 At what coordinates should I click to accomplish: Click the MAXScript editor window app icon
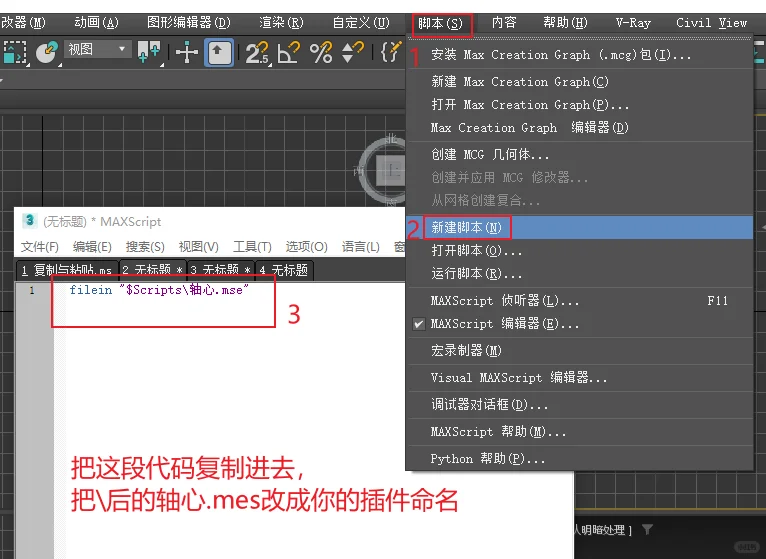(x=29, y=221)
